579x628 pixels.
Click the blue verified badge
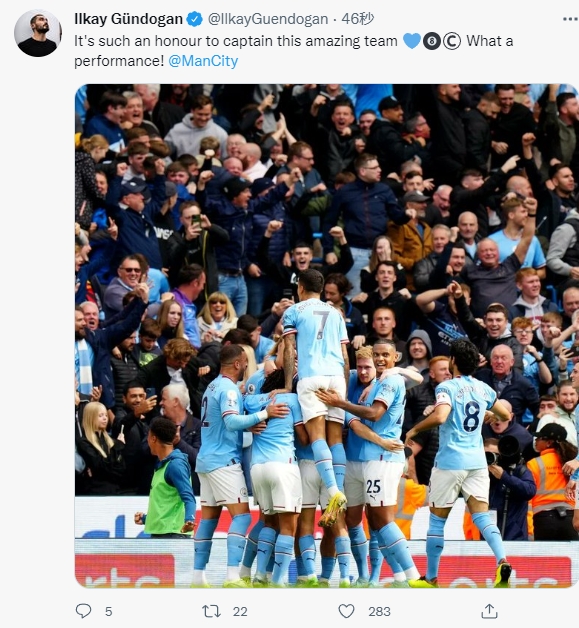click(195, 19)
